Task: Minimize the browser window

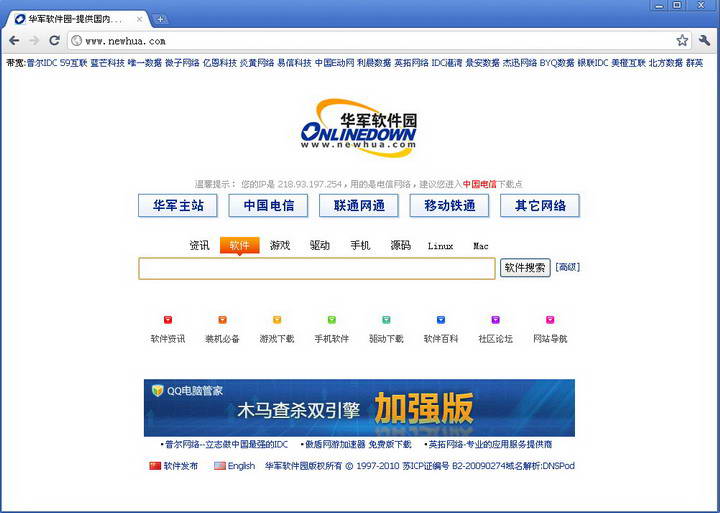Action: pyautogui.click(x=660, y=6)
